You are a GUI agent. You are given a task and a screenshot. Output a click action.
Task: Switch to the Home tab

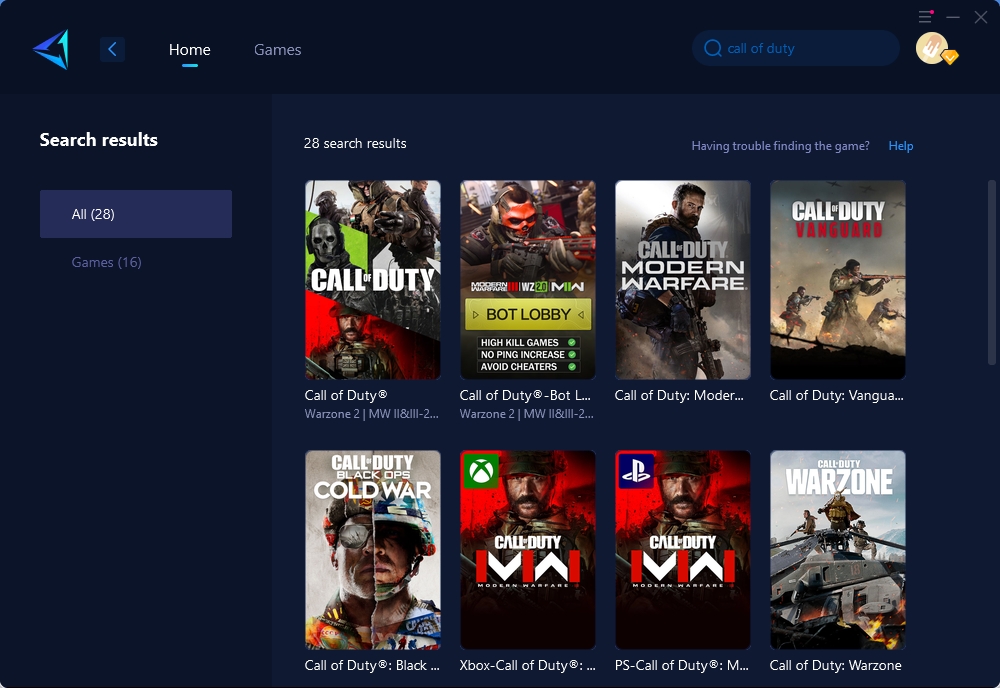[189, 49]
